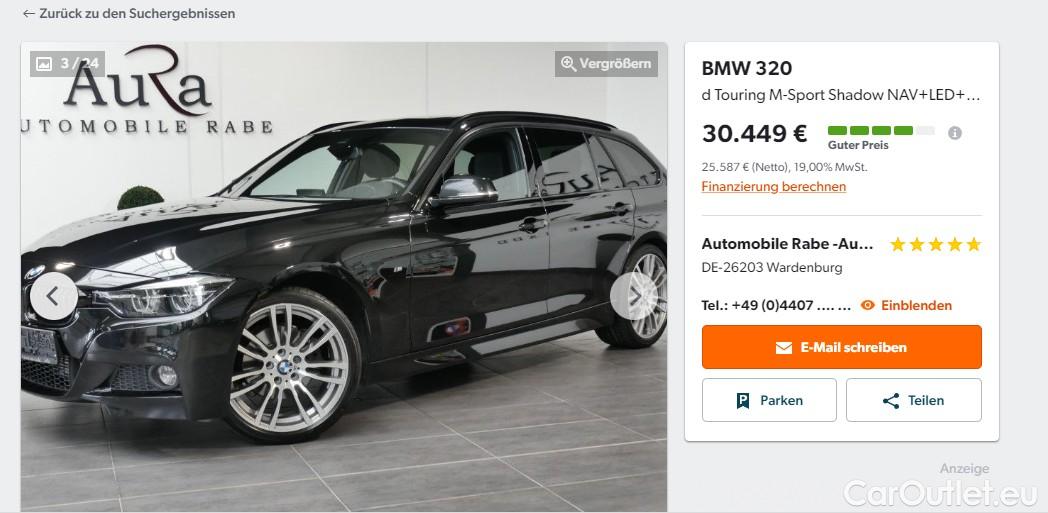Click the magnifier icon in Vergrößern

[568, 64]
